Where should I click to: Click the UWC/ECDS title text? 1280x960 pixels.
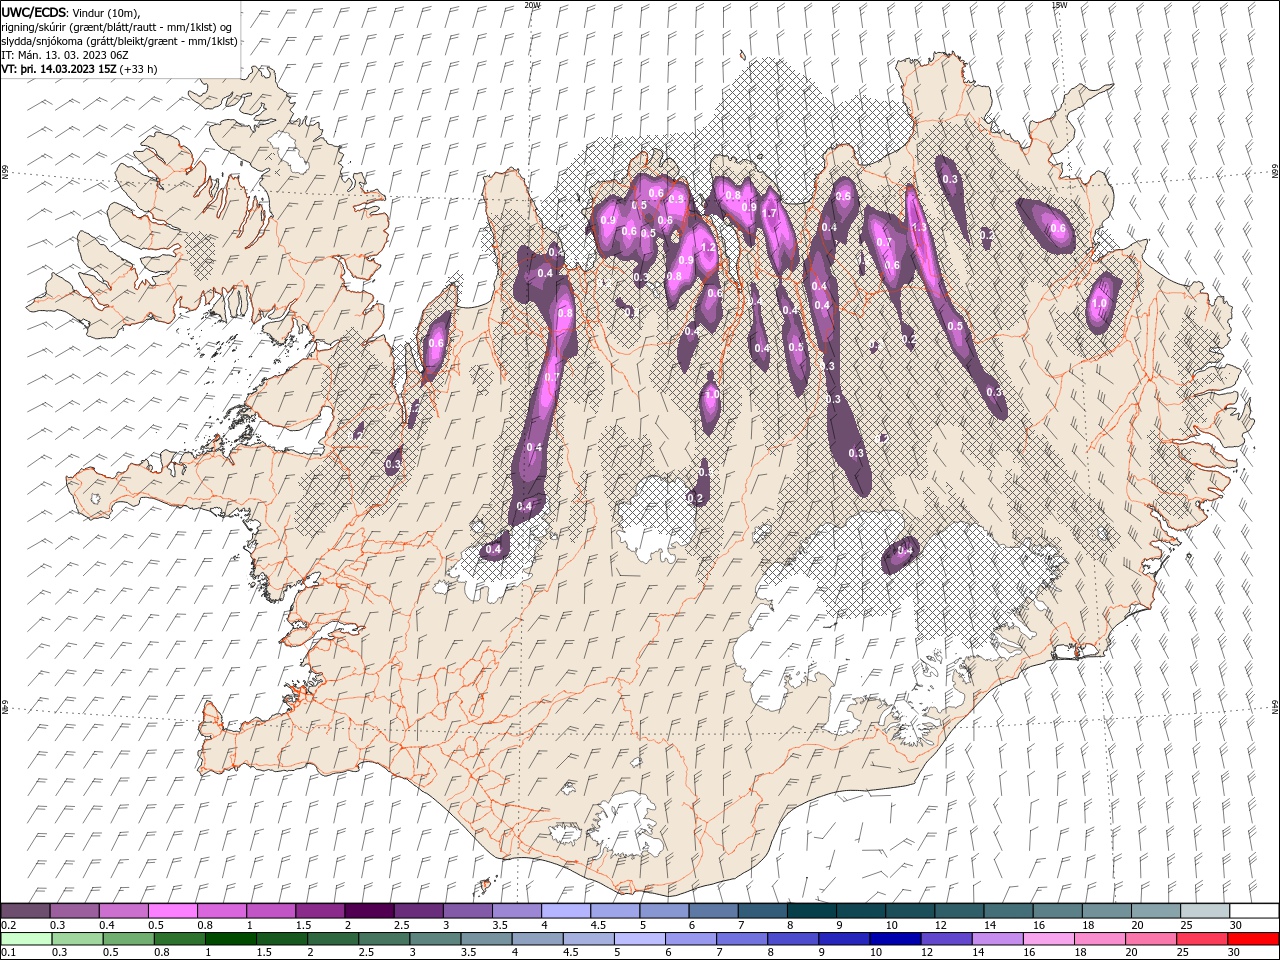point(35,12)
